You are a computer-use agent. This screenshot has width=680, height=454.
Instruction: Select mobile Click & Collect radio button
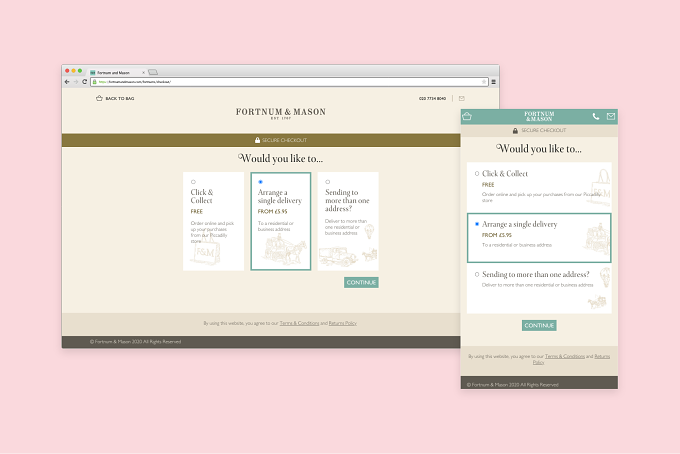click(x=477, y=173)
